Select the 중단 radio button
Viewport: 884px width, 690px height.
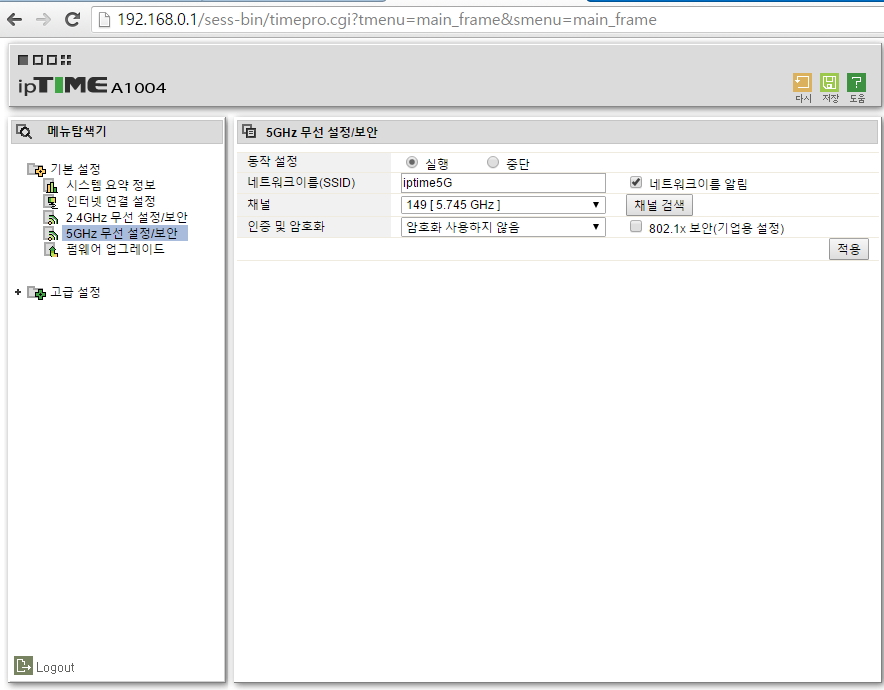coord(493,162)
